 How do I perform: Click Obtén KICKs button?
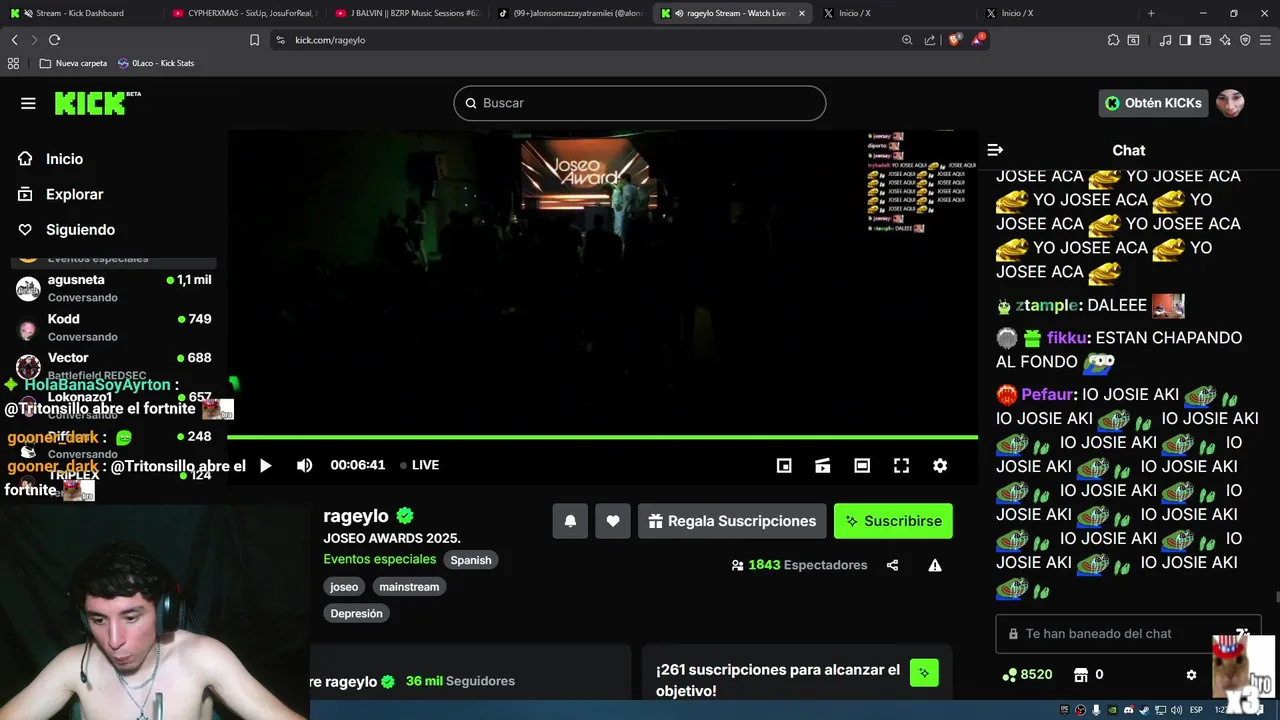point(1153,103)
